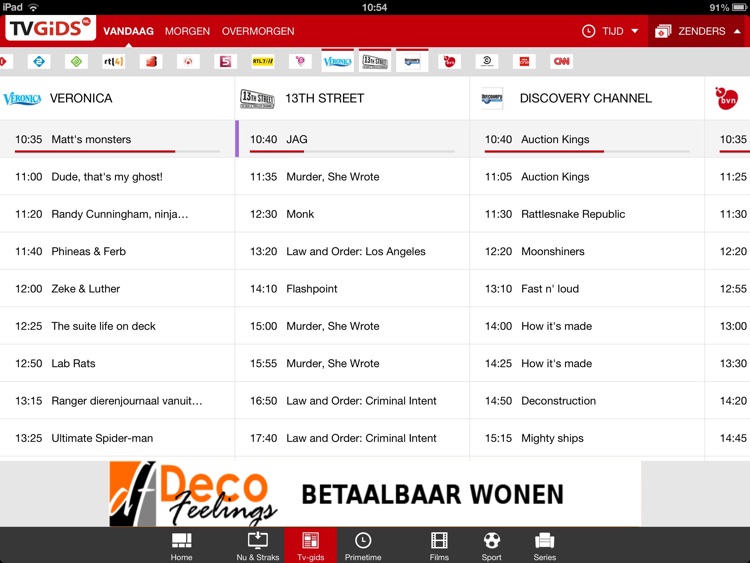Open Murder, She Wrote at 15:55
Screen dimensions: 750x563
tap(352, 363)
